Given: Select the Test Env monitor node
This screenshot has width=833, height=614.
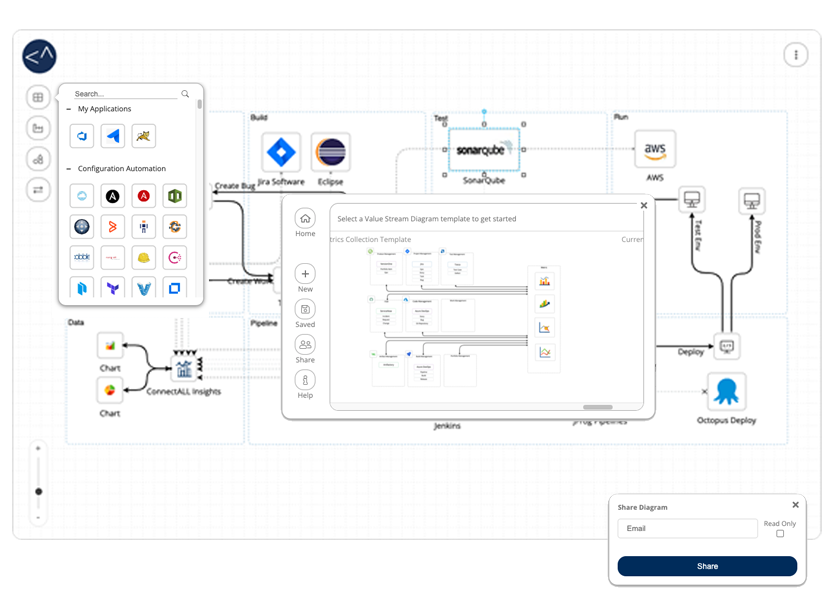Looking at the screenshot, I should point(692,200).
